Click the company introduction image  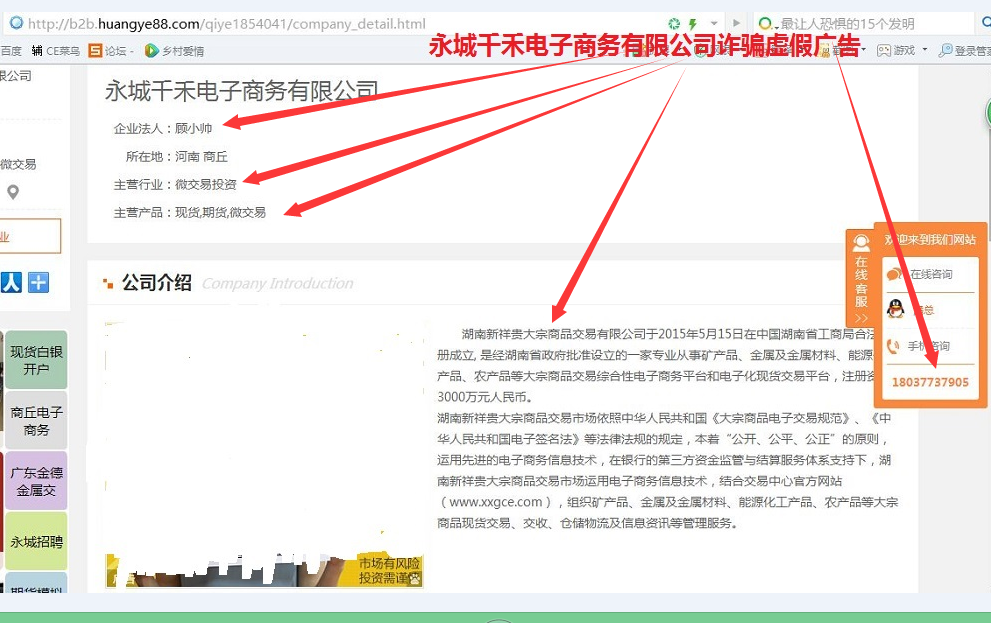click(264, 454)
